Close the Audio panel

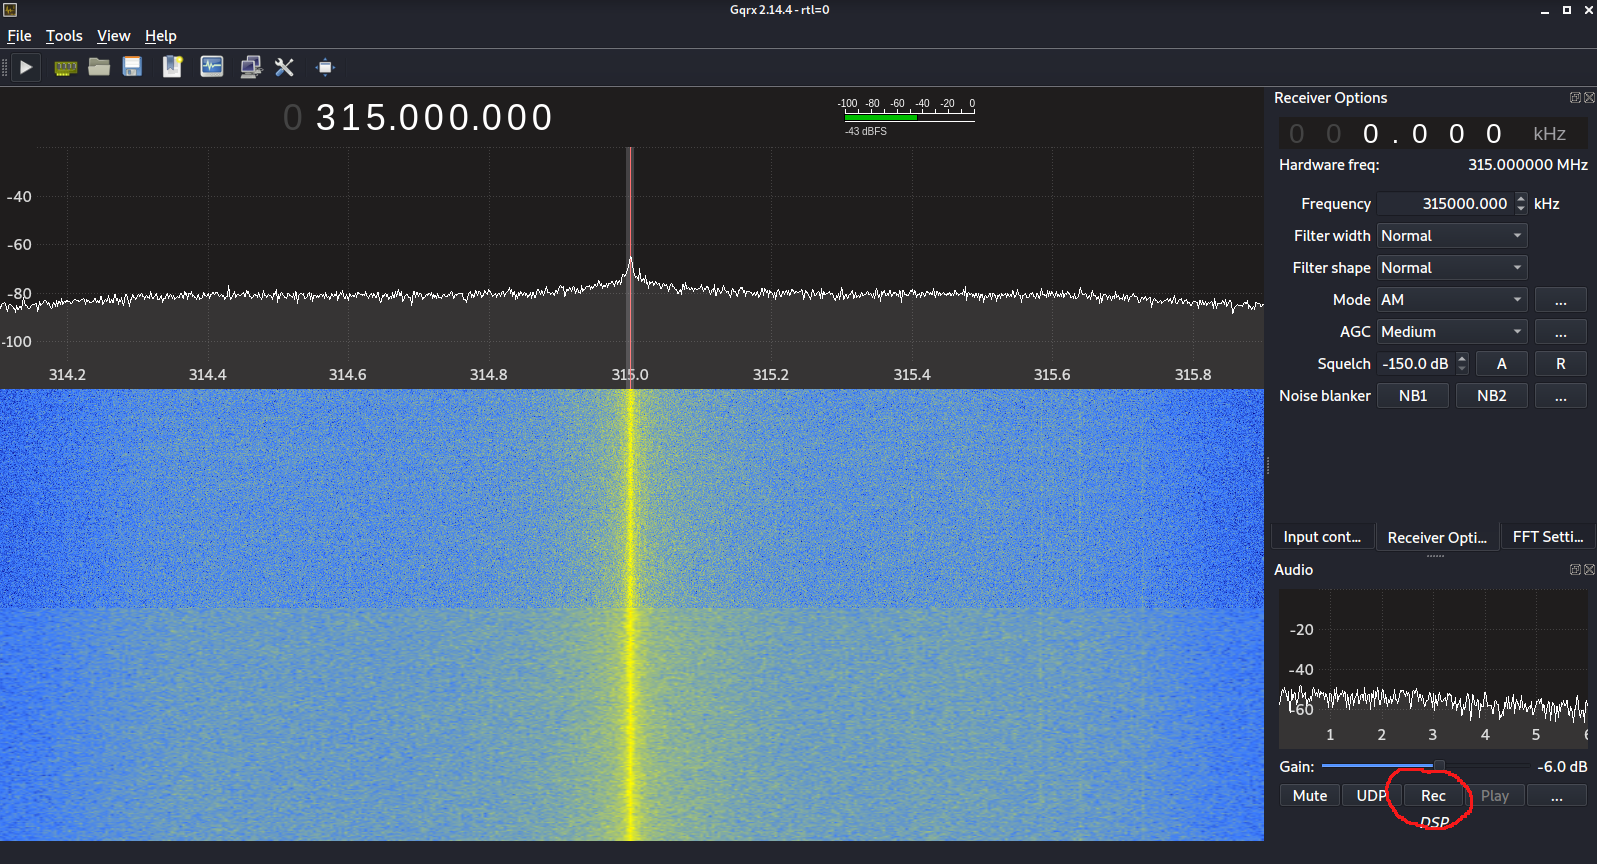(1589, 570)
